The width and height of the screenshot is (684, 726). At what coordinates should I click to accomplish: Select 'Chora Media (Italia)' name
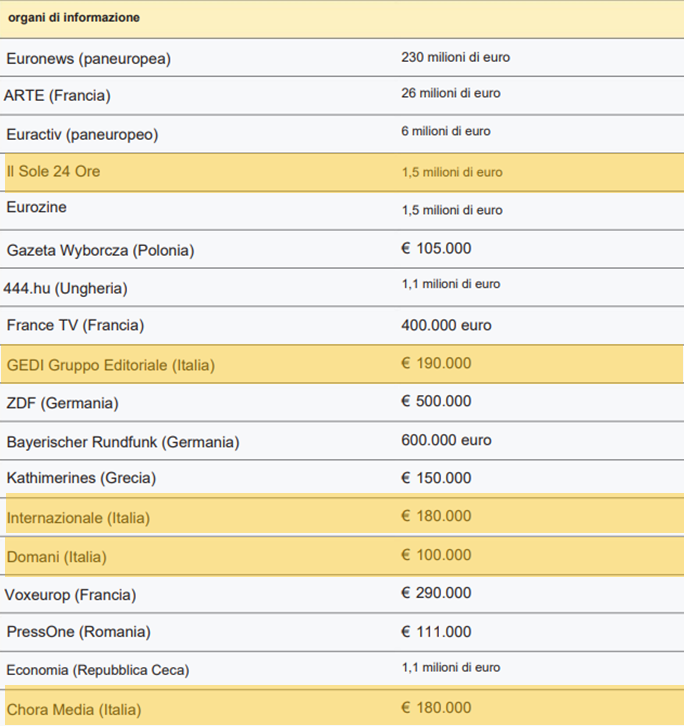point(74,710)
